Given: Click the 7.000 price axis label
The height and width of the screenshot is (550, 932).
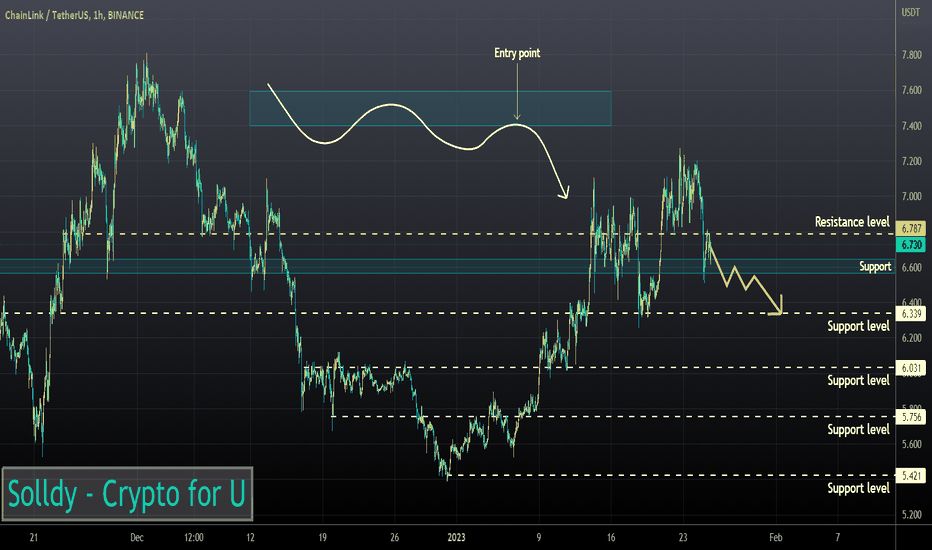Looking at the screenshot, I should [x=911, y=197].
